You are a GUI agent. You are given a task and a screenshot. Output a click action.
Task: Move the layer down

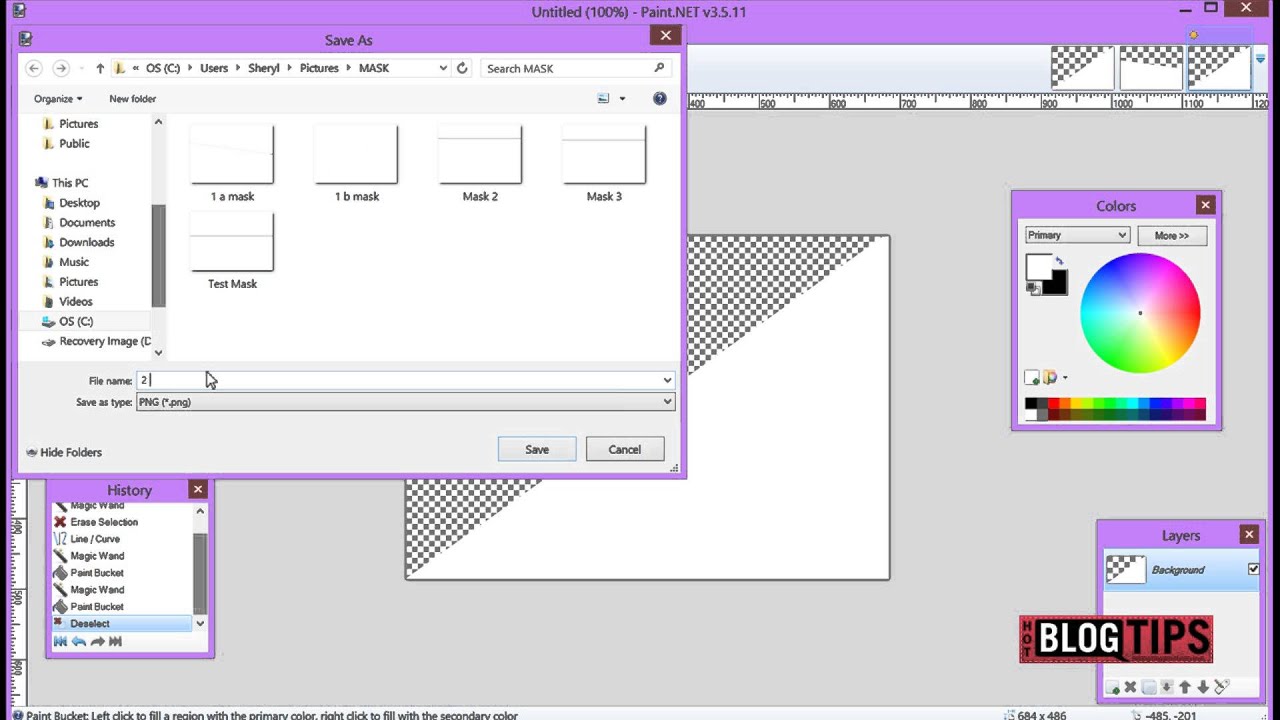(1203, 687)
